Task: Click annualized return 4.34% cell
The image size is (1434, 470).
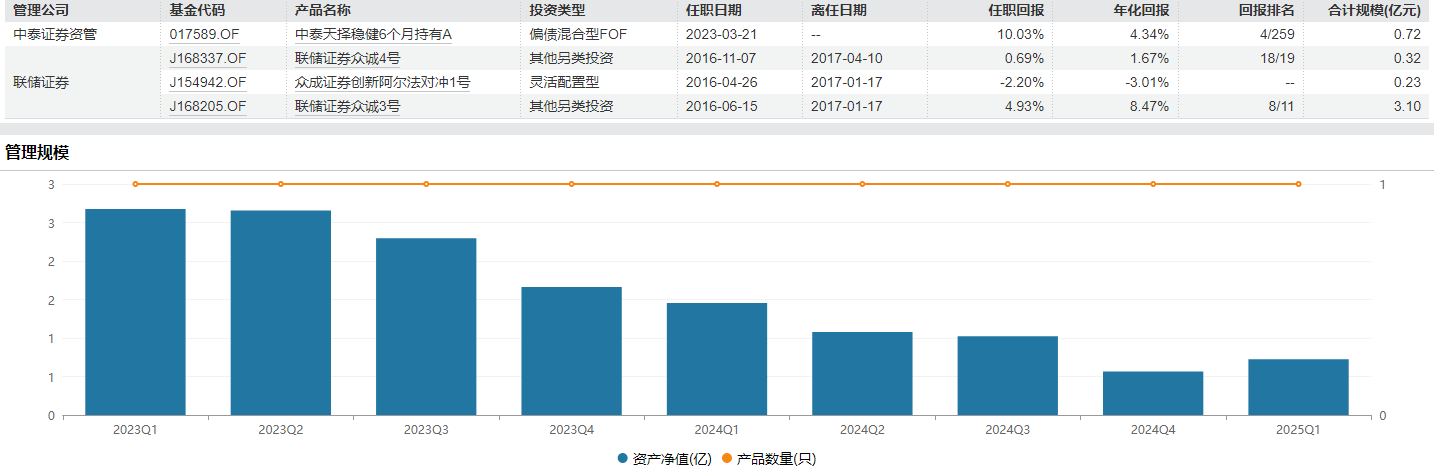Action: point(1150,34)
